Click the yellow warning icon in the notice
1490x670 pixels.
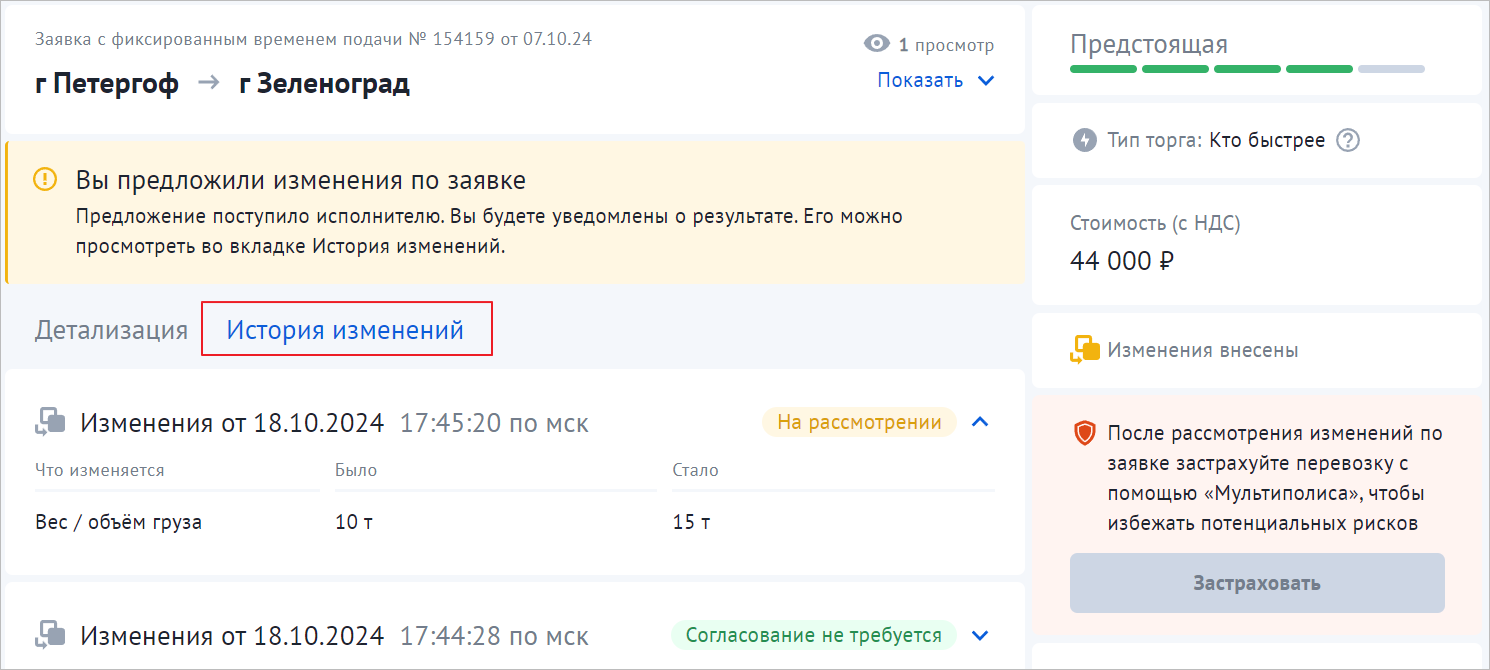45,180
